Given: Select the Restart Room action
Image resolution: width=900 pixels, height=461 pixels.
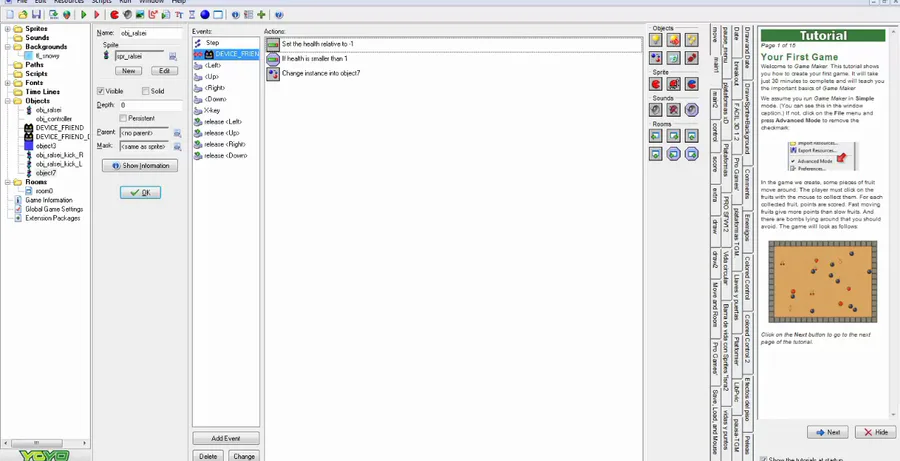Looking at the screenshot, I should pyautogui.click(x=692, y=135).
